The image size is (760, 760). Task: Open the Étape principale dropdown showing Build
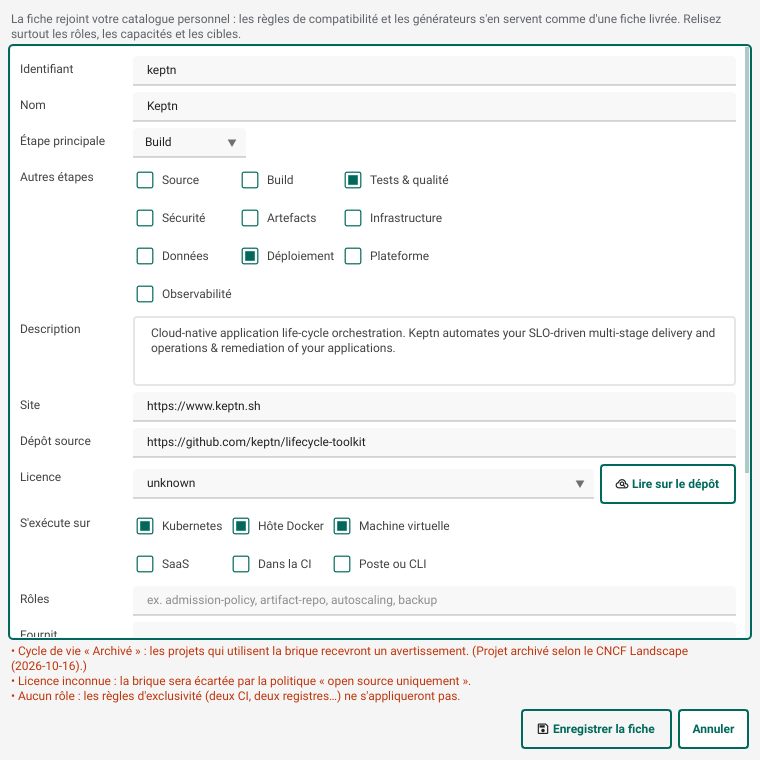point(190,142)
